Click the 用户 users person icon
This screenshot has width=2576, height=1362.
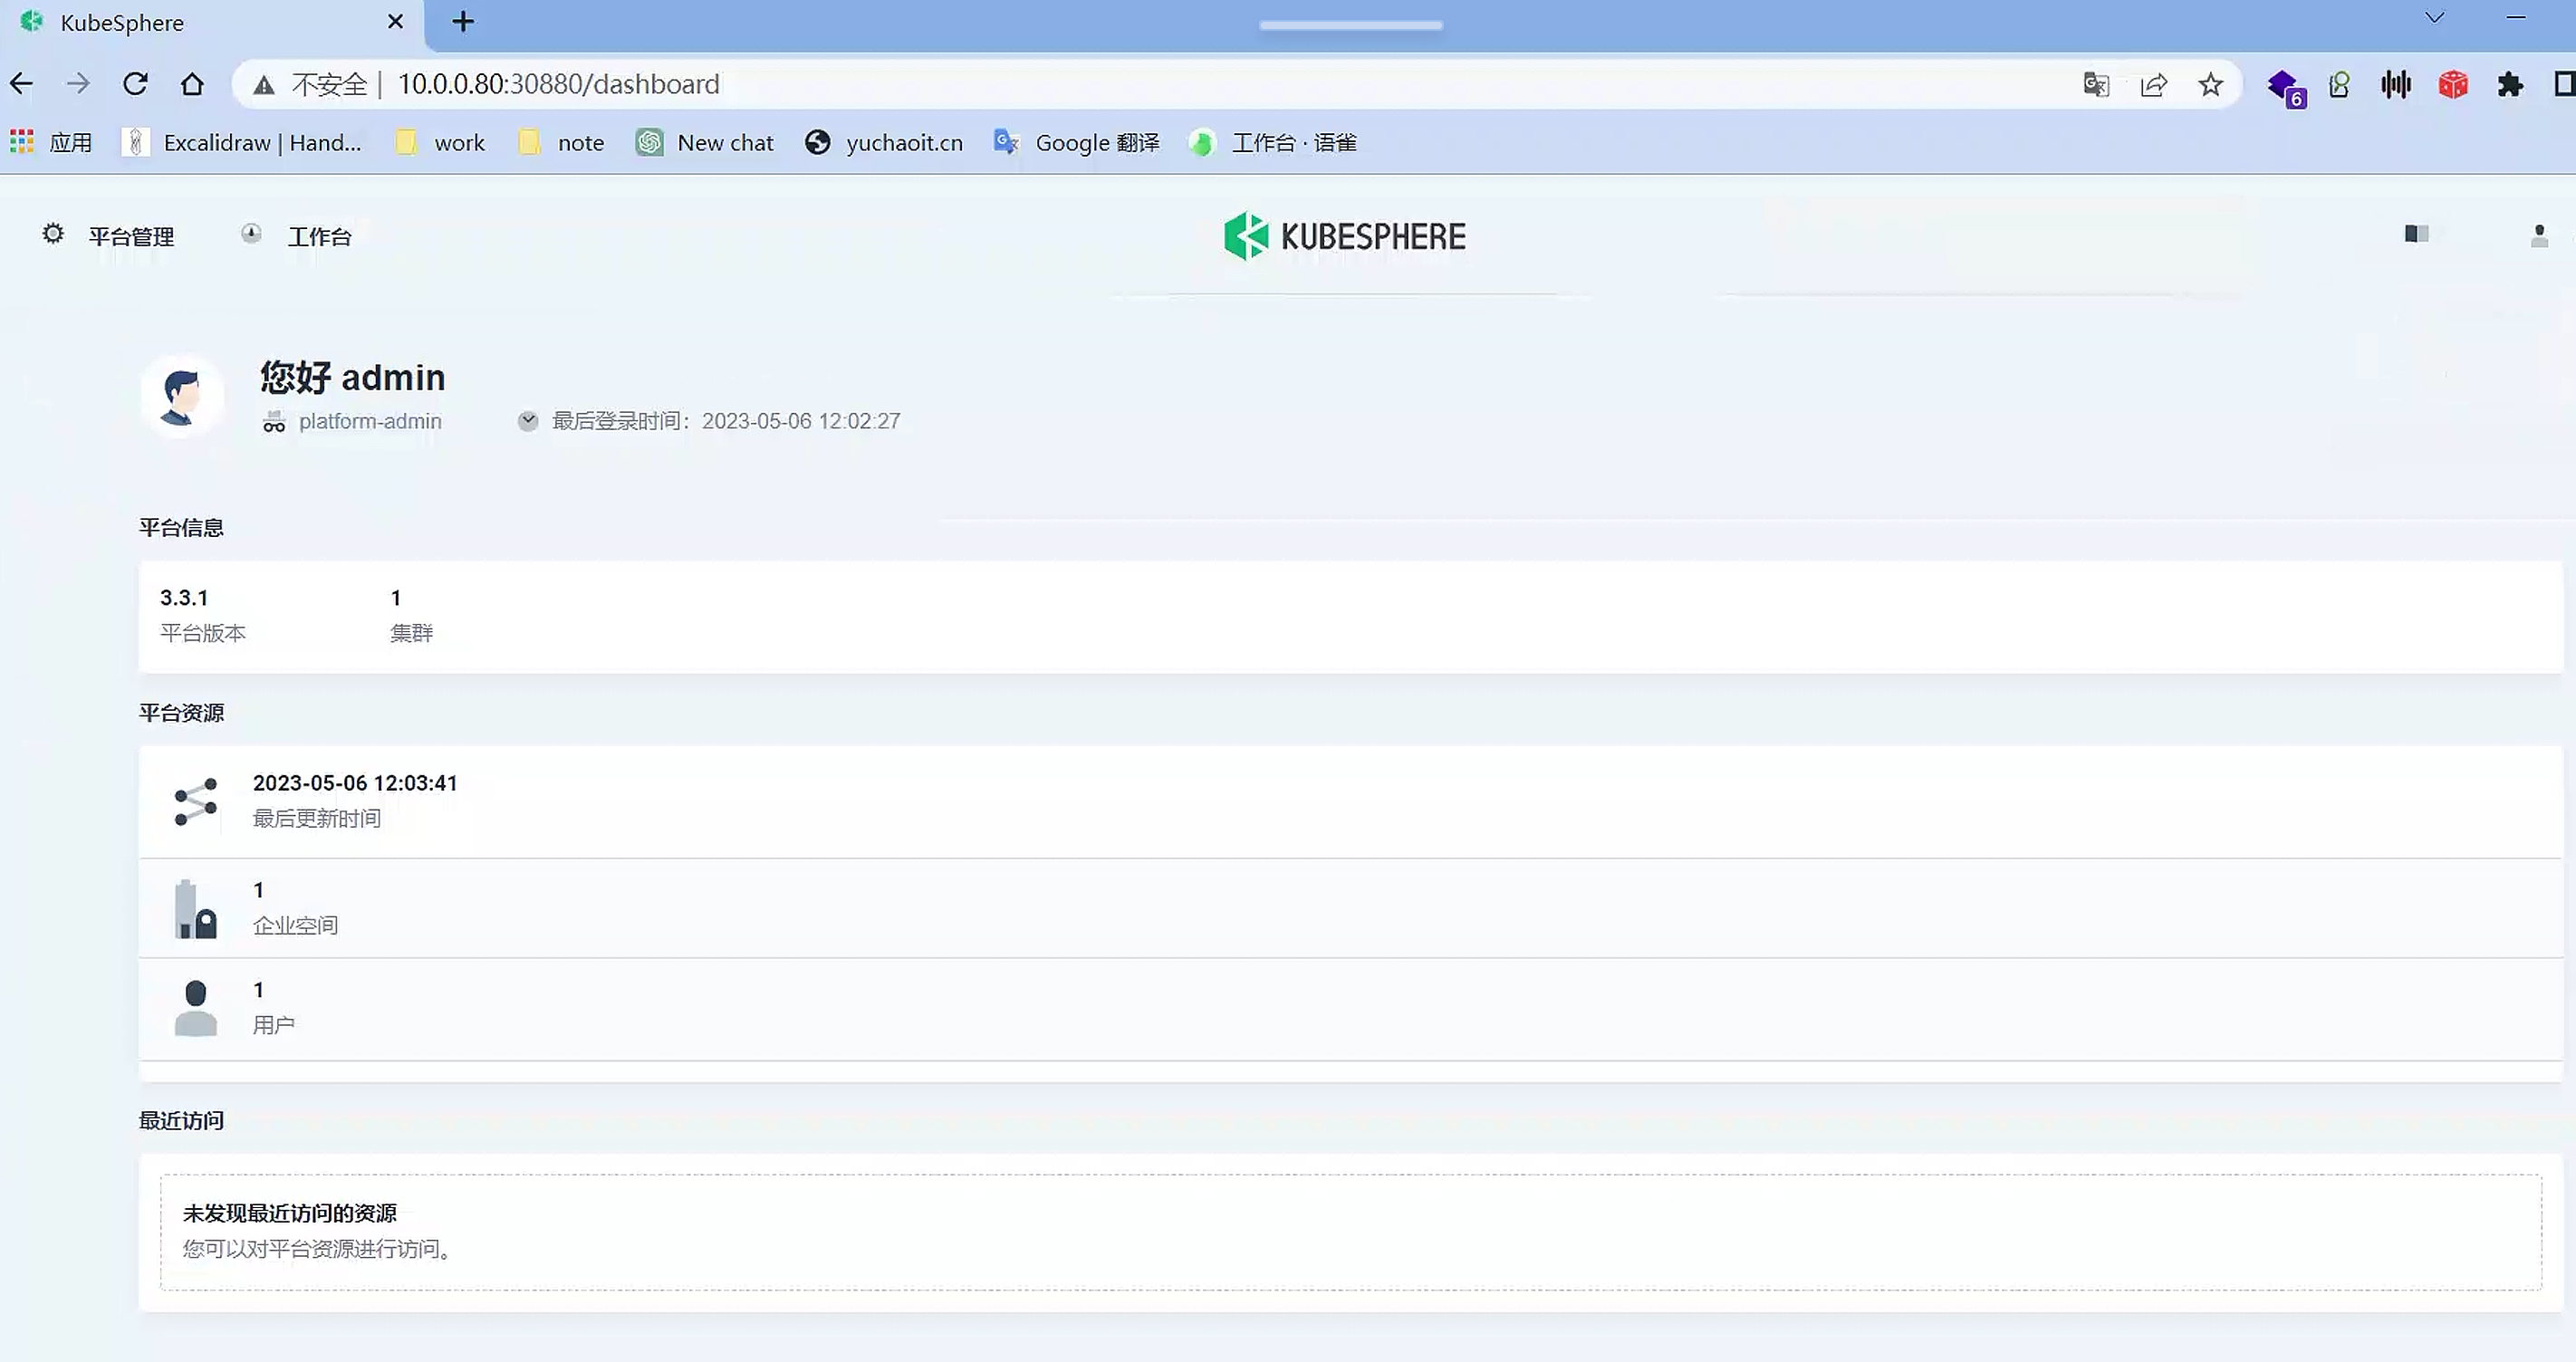195,1008
